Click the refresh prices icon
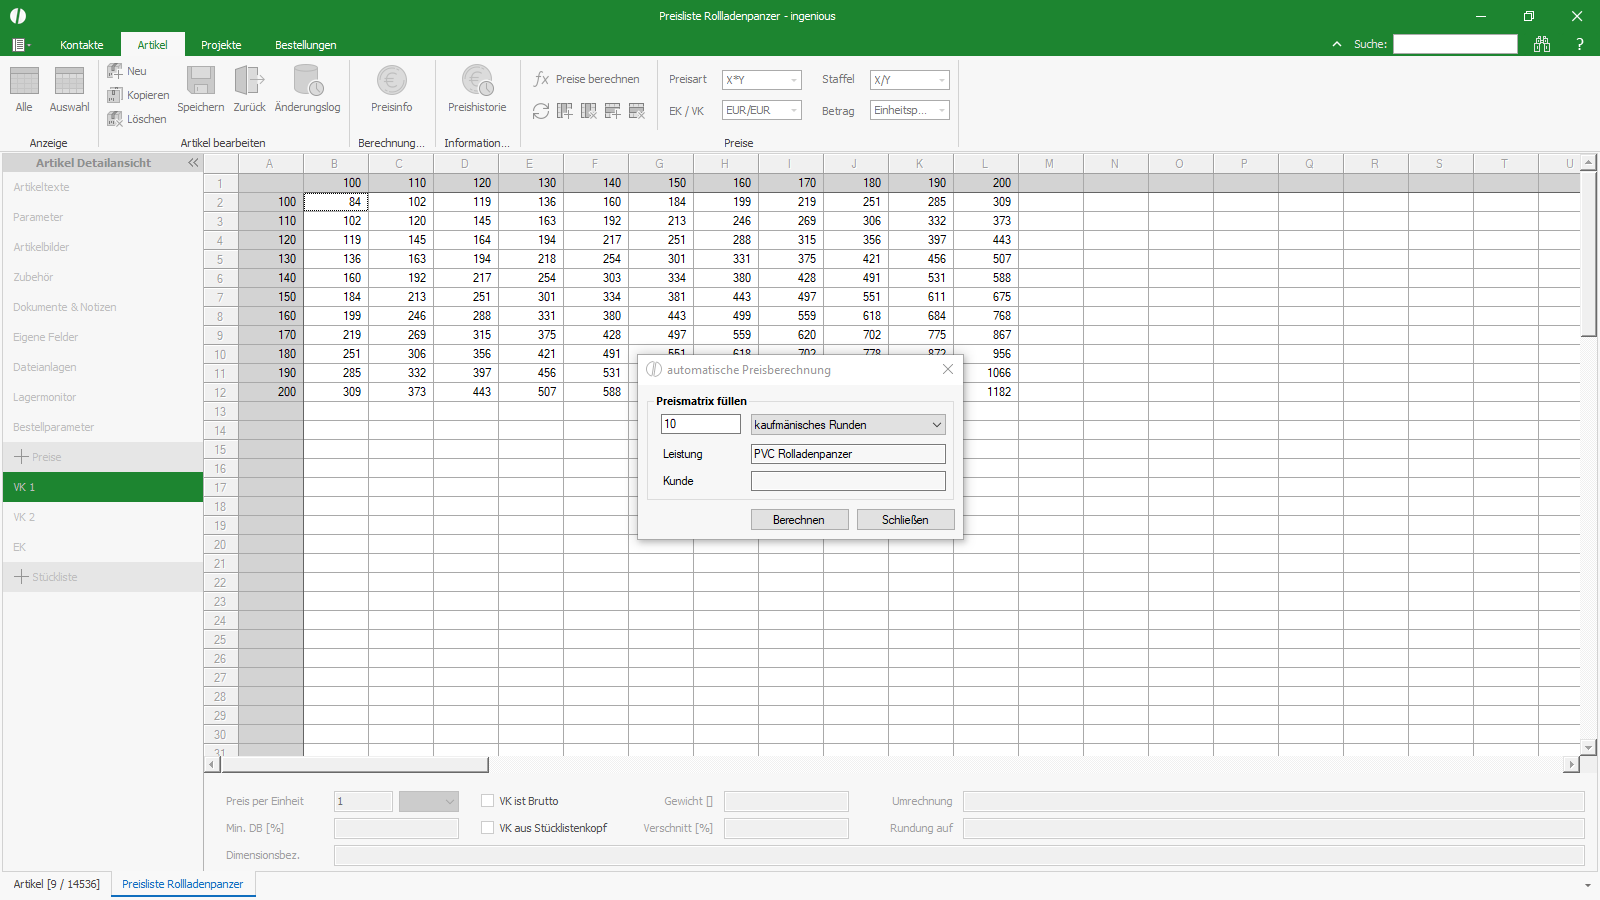Viewport: 1600px width, 900px height. pos(541,111)
